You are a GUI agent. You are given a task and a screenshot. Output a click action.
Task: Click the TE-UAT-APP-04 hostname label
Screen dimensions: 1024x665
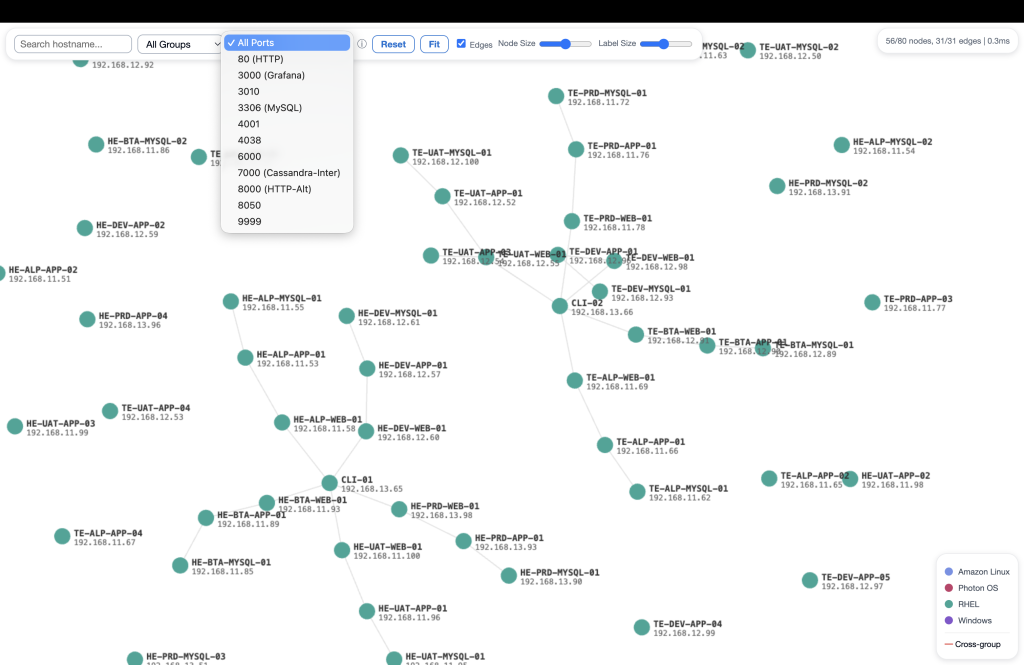point(156,408)
